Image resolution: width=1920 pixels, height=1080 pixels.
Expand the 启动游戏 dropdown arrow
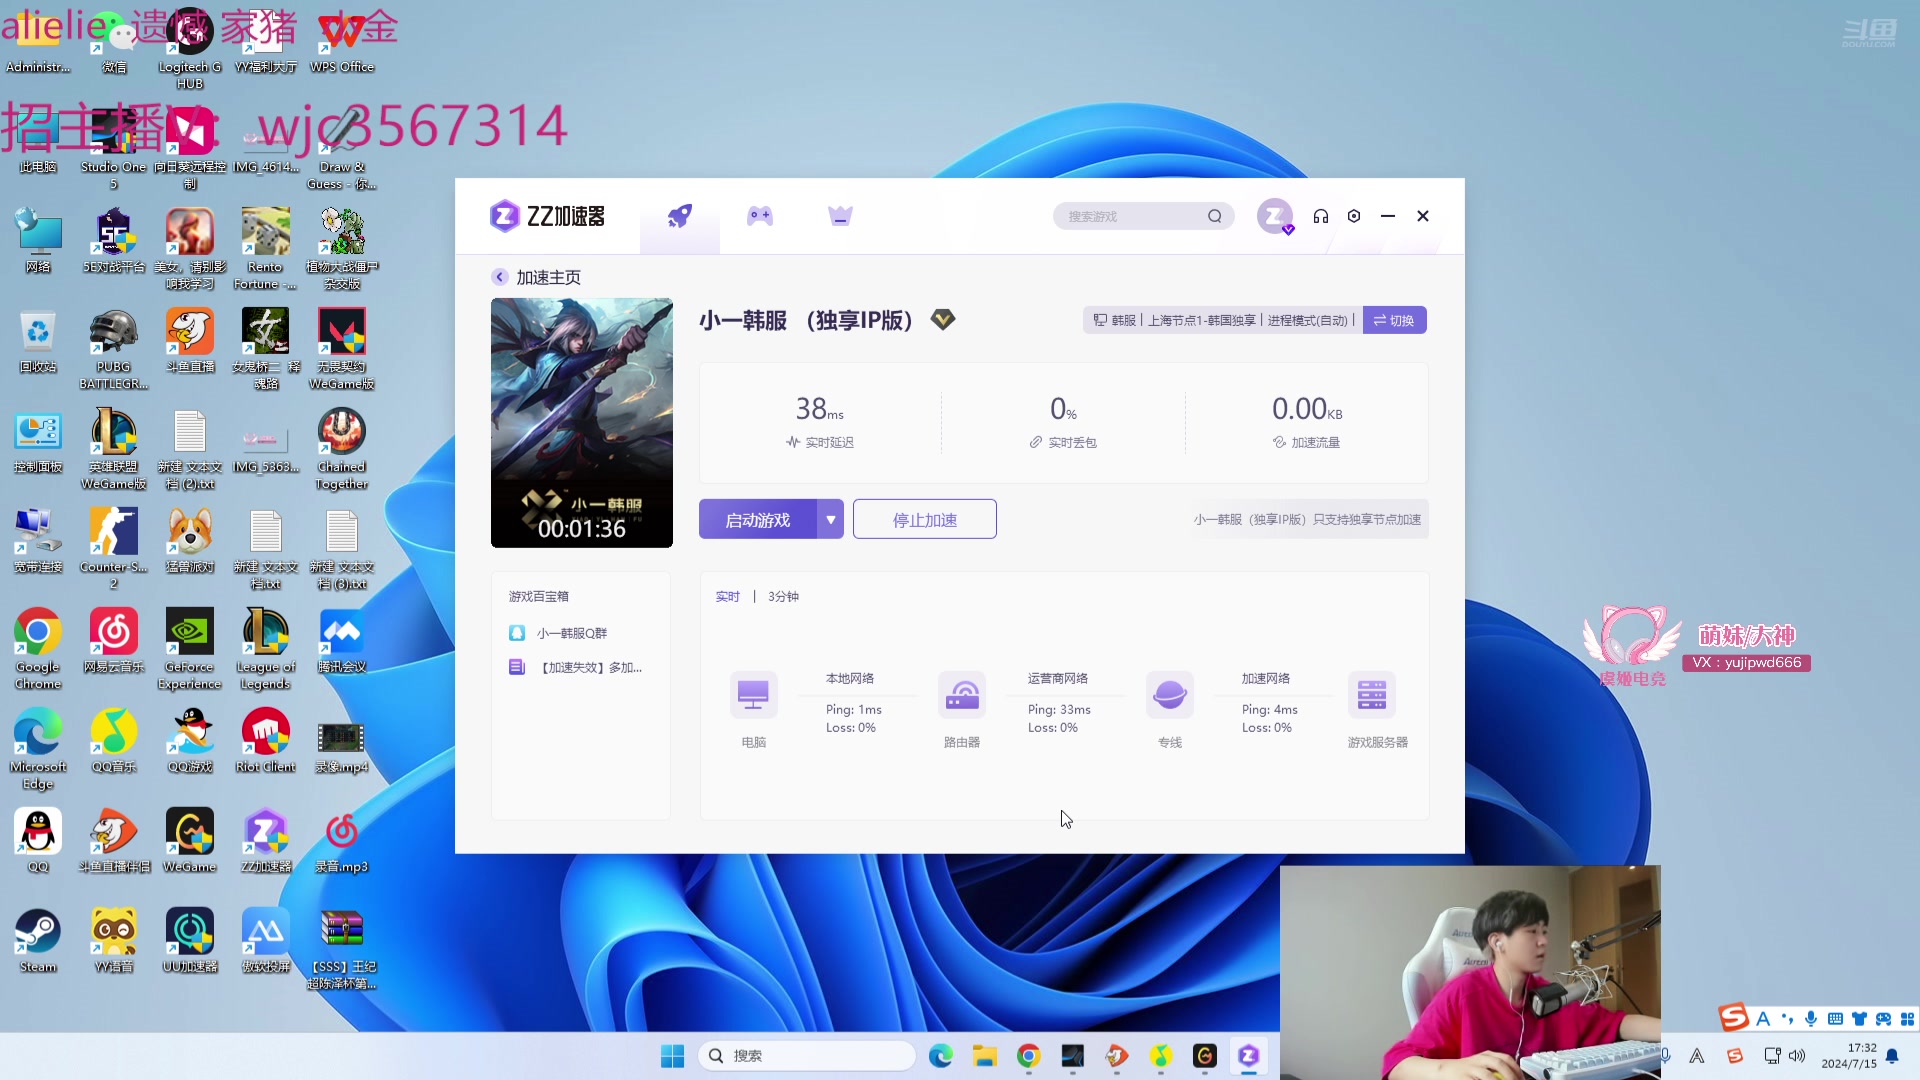click(831, 520)
